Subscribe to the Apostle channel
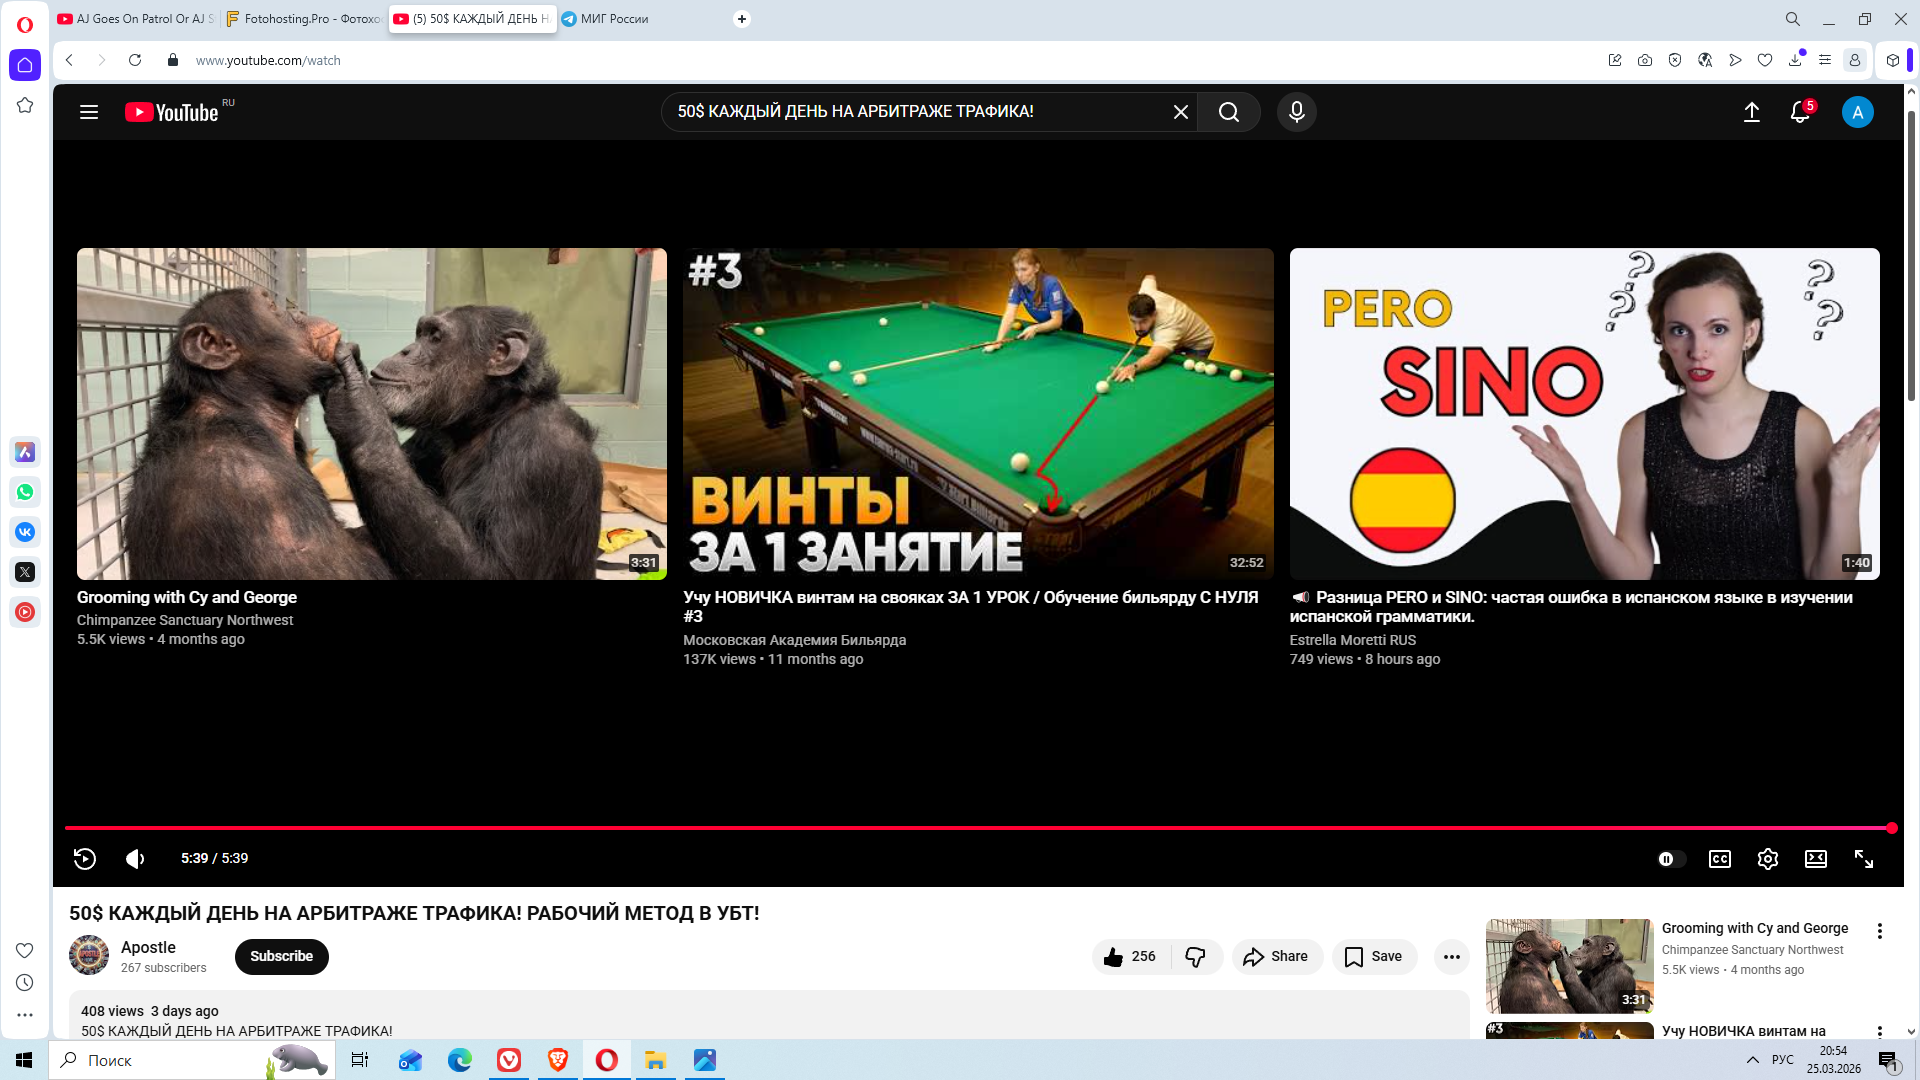The height and width of the screenshot is (1080, 1920). [x=281, y=957]
